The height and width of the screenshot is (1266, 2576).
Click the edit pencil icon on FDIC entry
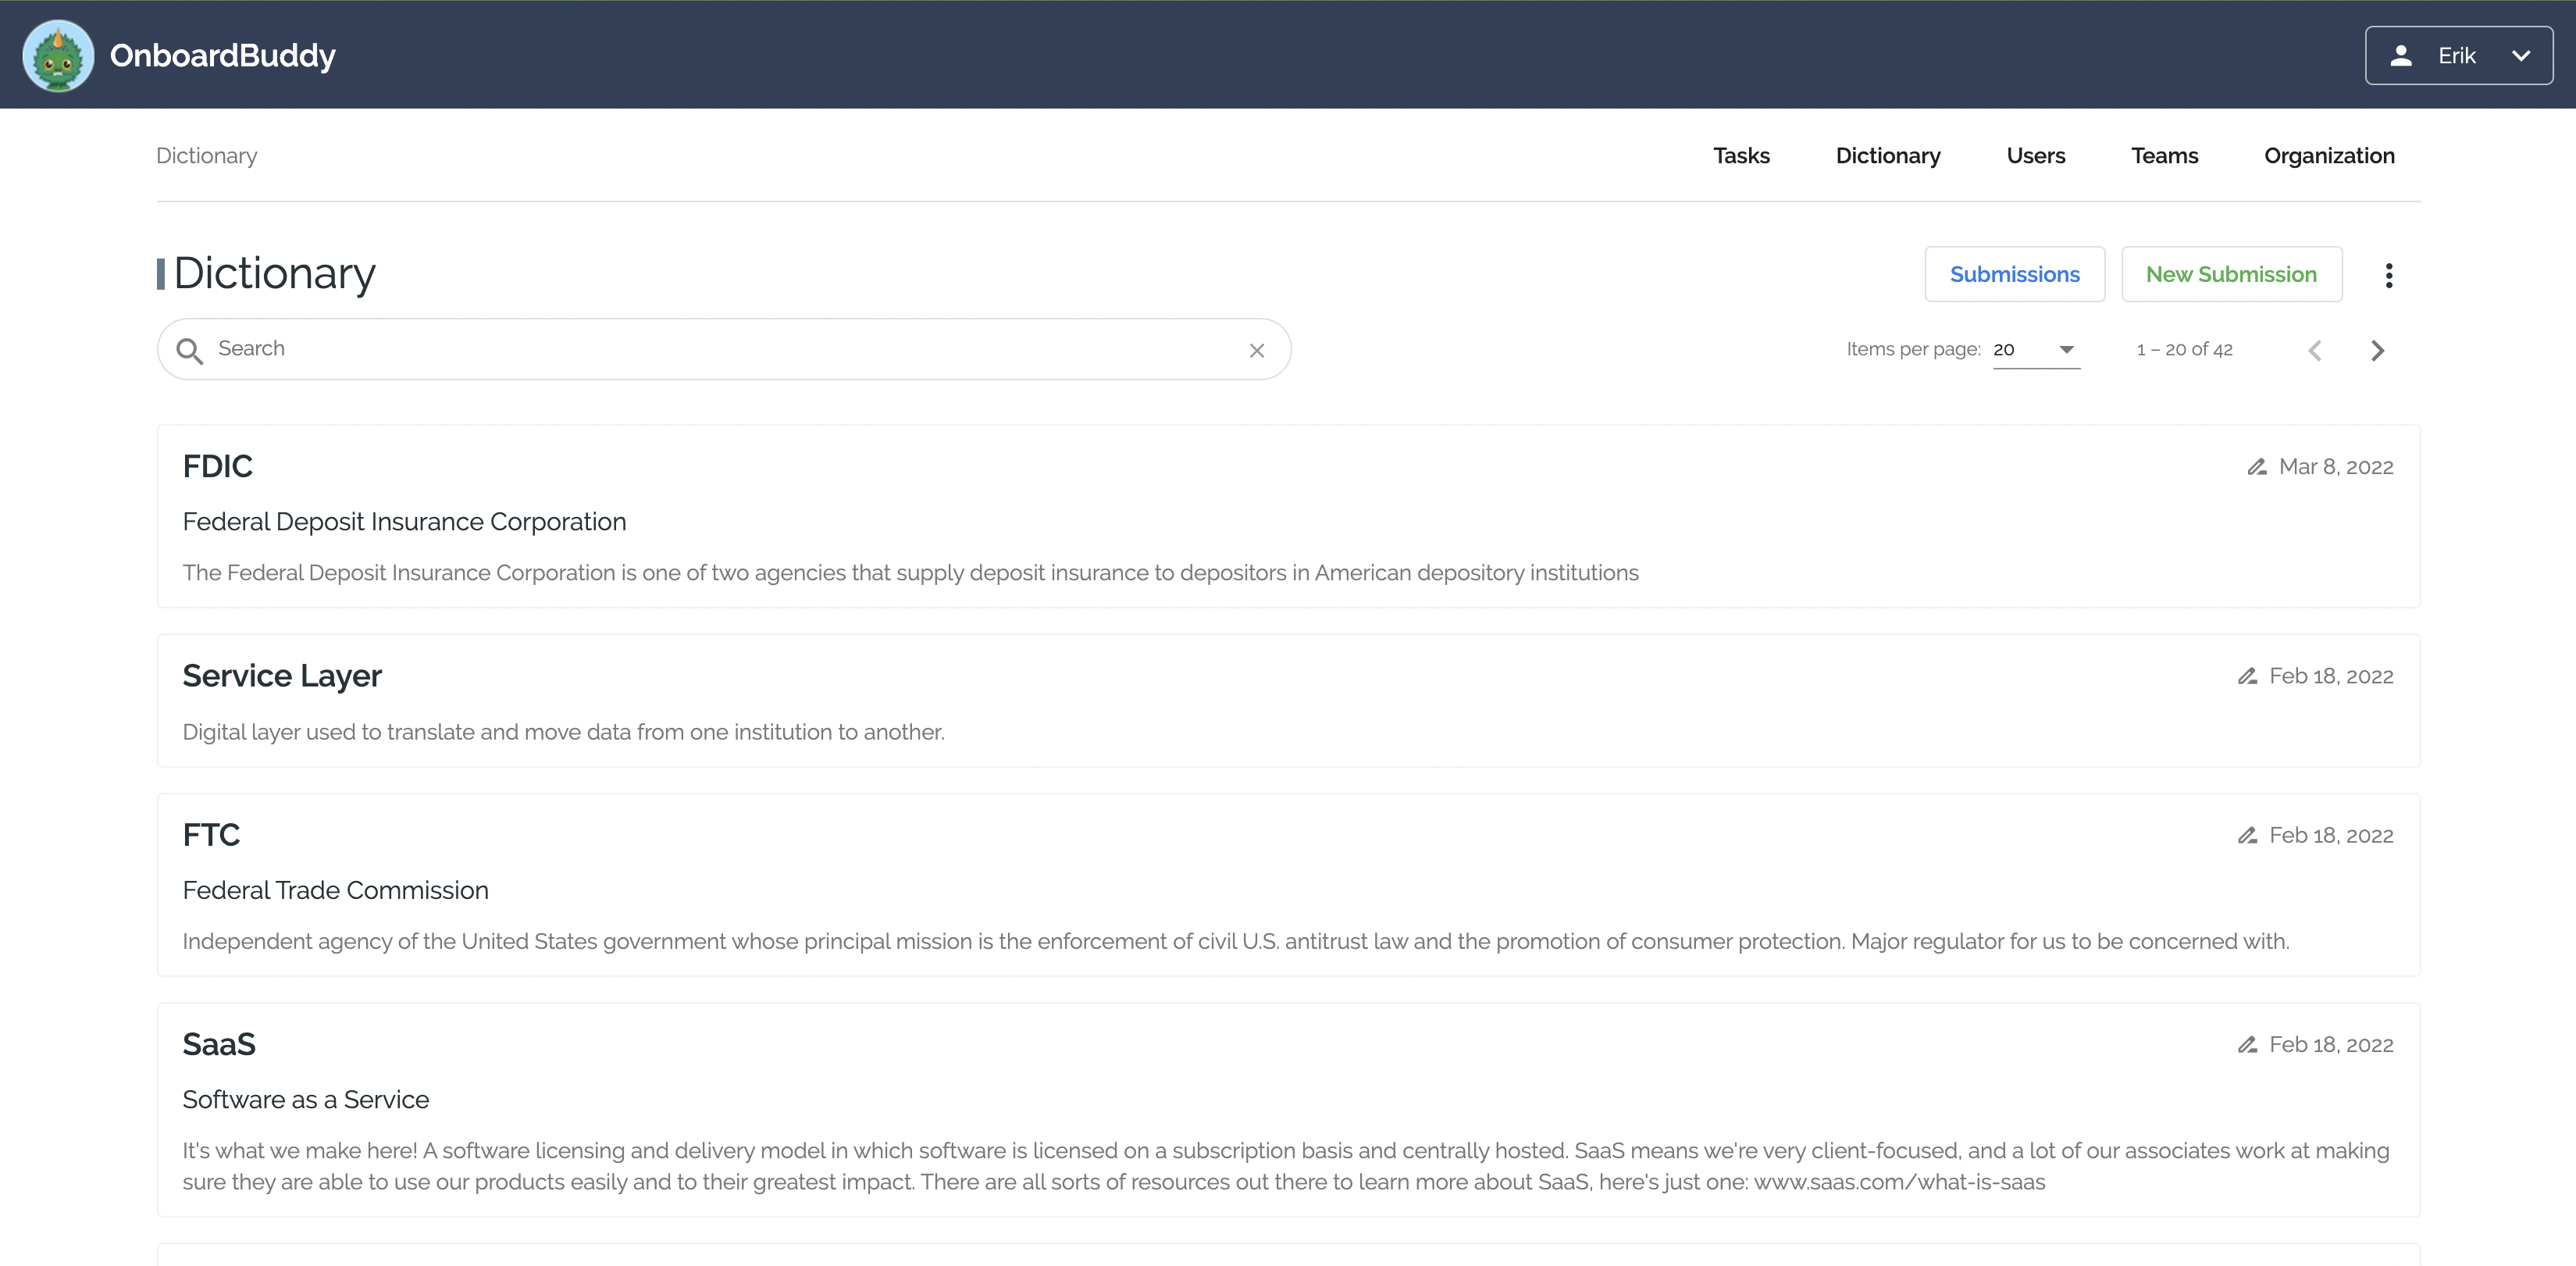2256,467
